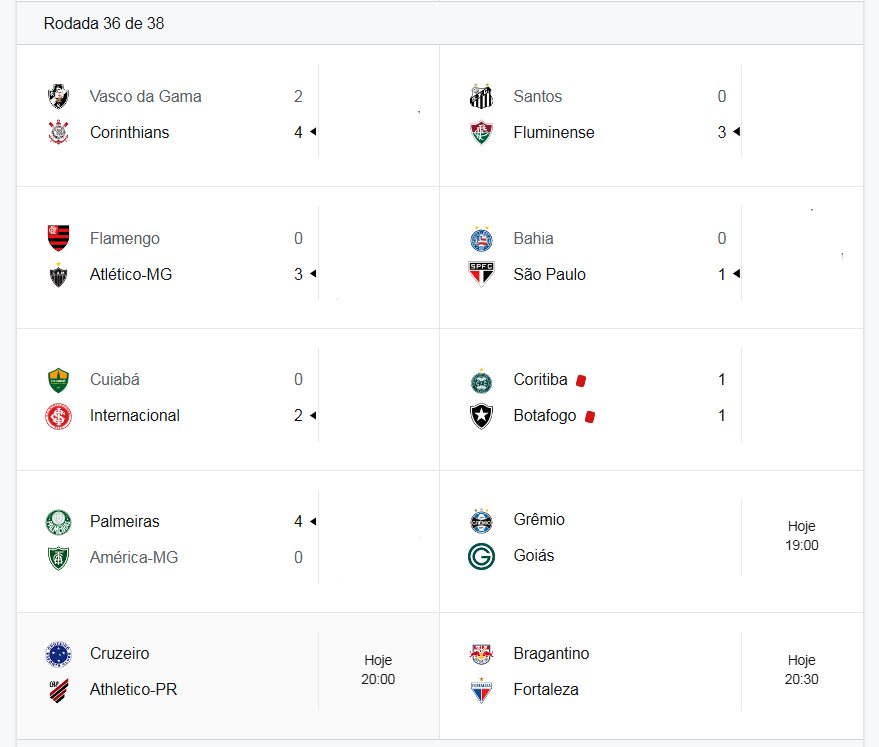Click Botafogo's red card indicator
This screenshot has height=747, width=879.
pyautogui.click(x=590, y=416)
